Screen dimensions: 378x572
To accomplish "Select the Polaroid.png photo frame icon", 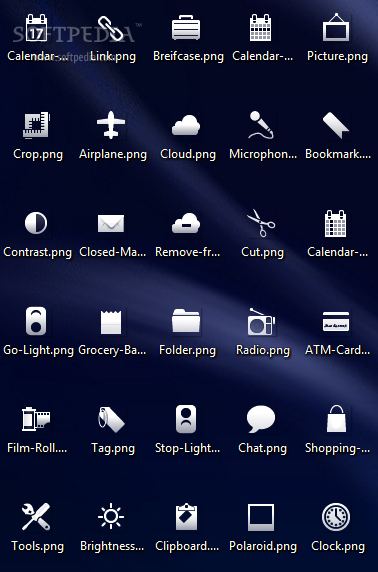I will [261, 517].
